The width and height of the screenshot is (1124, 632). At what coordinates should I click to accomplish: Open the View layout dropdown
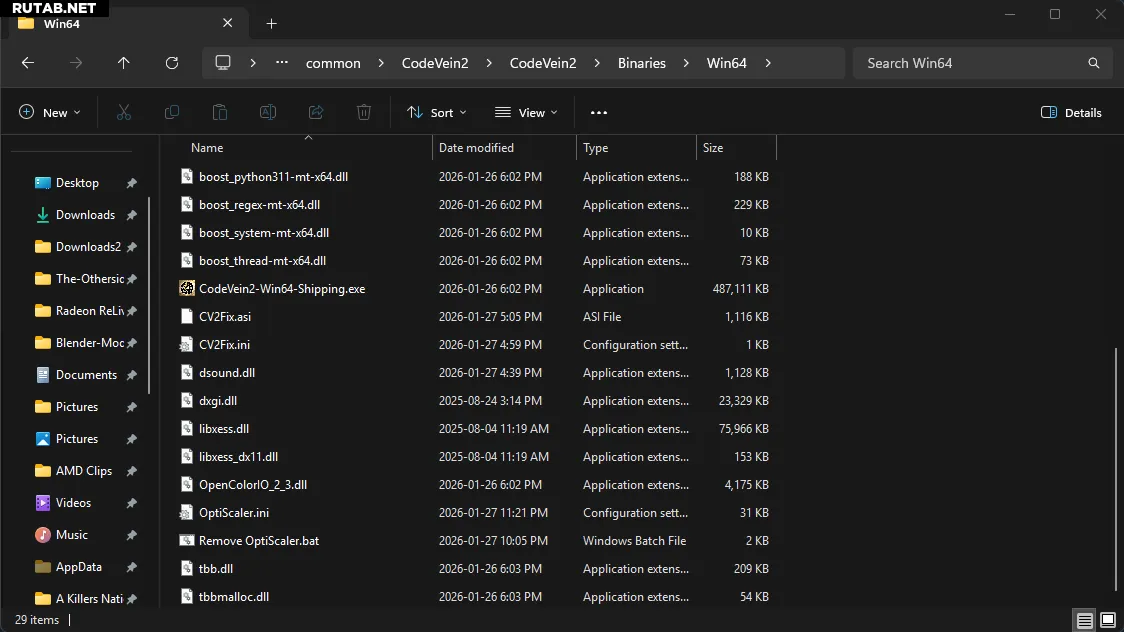526,113
